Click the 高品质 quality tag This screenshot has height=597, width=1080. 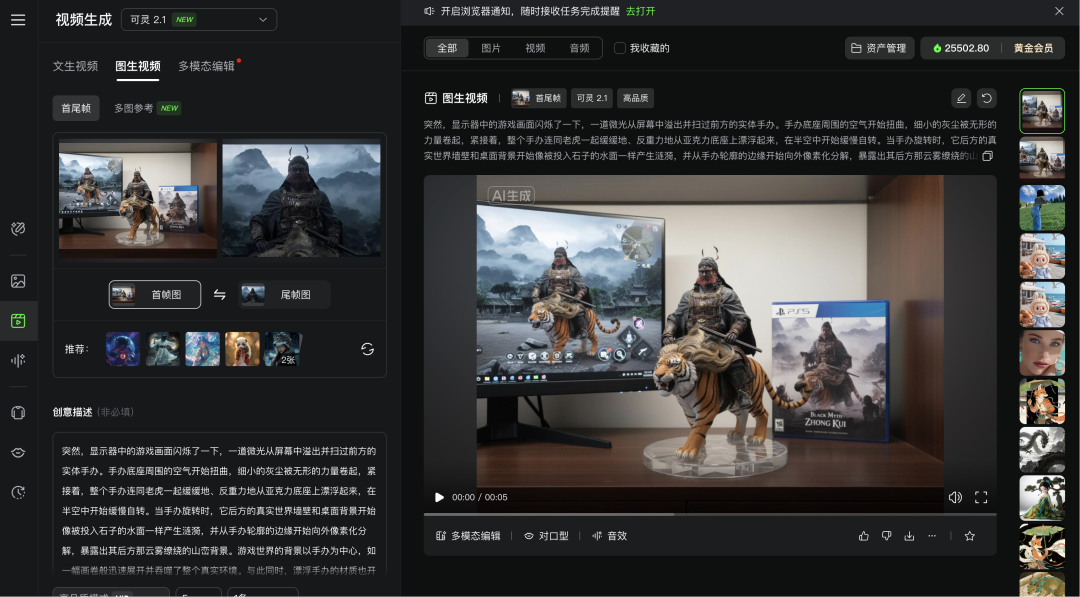[635, 98]
